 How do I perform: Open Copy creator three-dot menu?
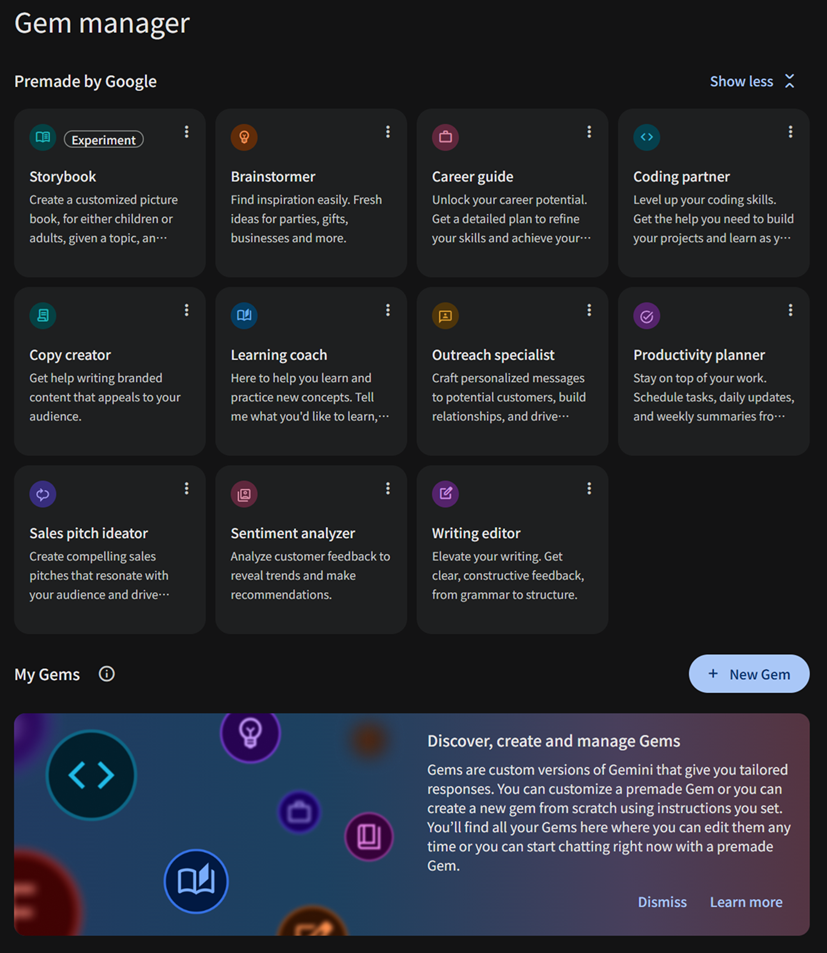click(187, 310)
